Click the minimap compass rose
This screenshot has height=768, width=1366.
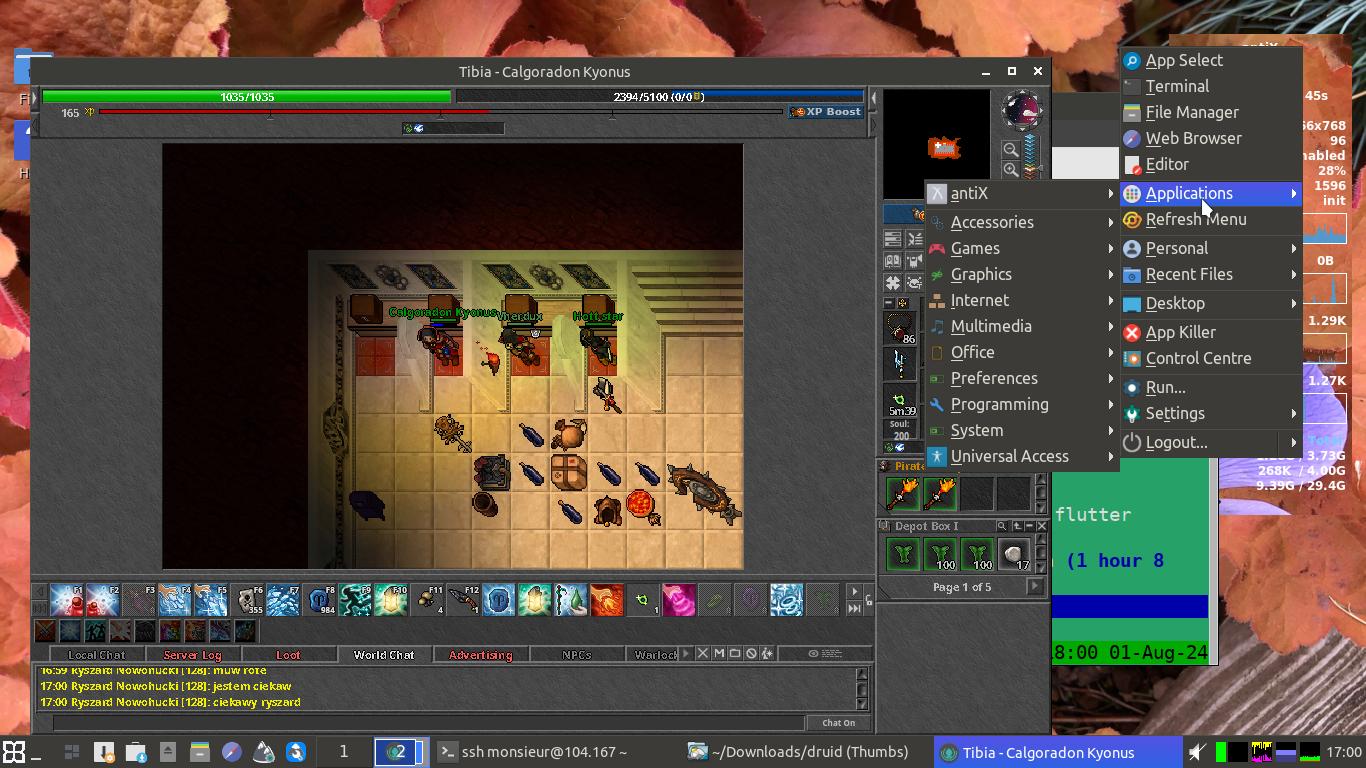pyautogui.click(x=1022, y=110)
